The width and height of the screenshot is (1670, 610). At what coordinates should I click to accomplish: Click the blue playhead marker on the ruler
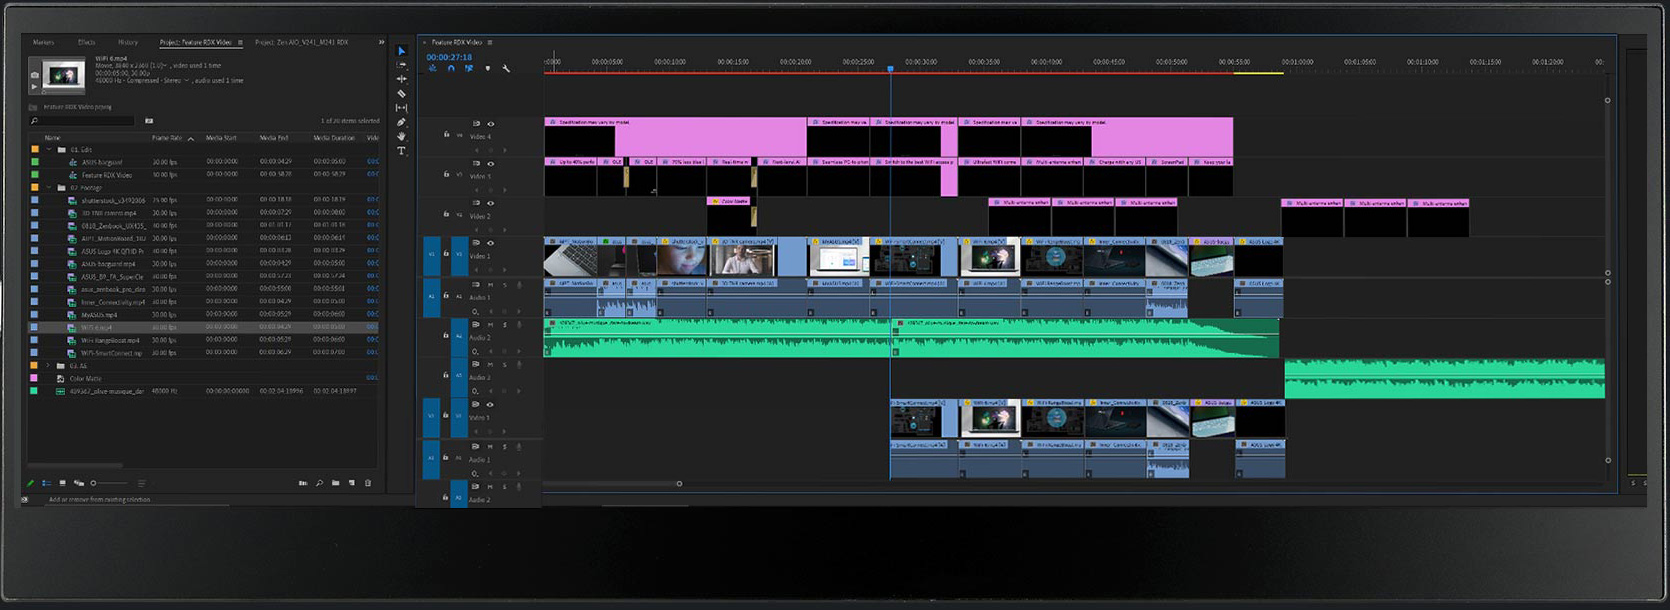pos(890,69)
